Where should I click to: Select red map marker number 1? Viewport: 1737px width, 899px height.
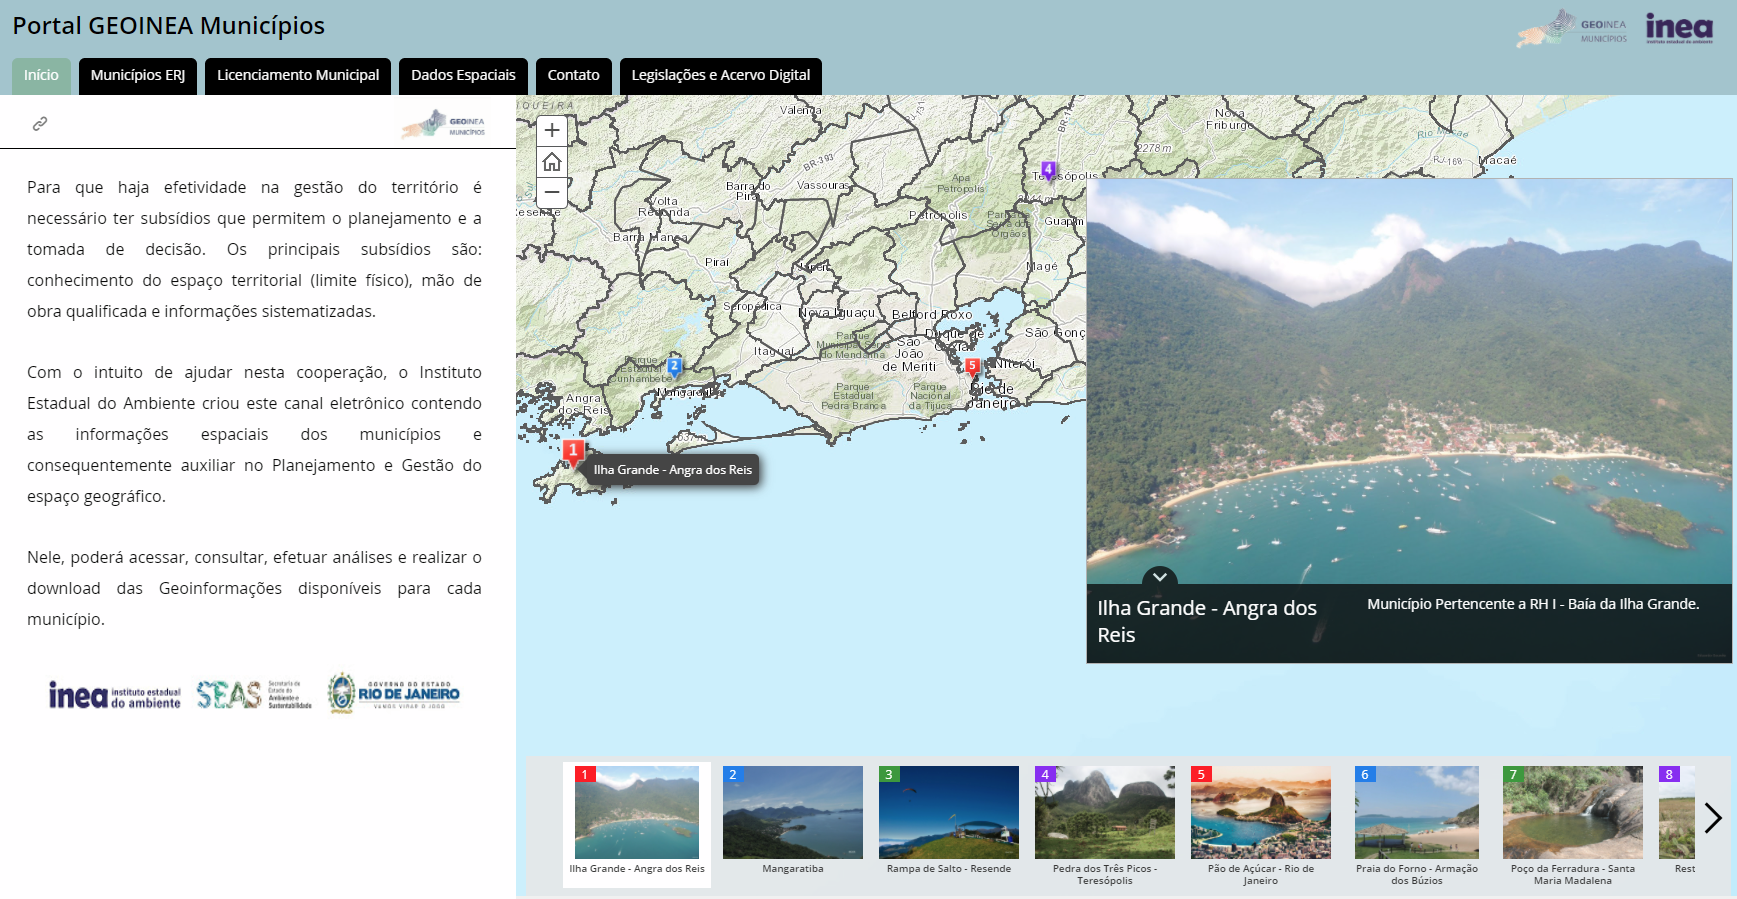(x=573, y=452)
